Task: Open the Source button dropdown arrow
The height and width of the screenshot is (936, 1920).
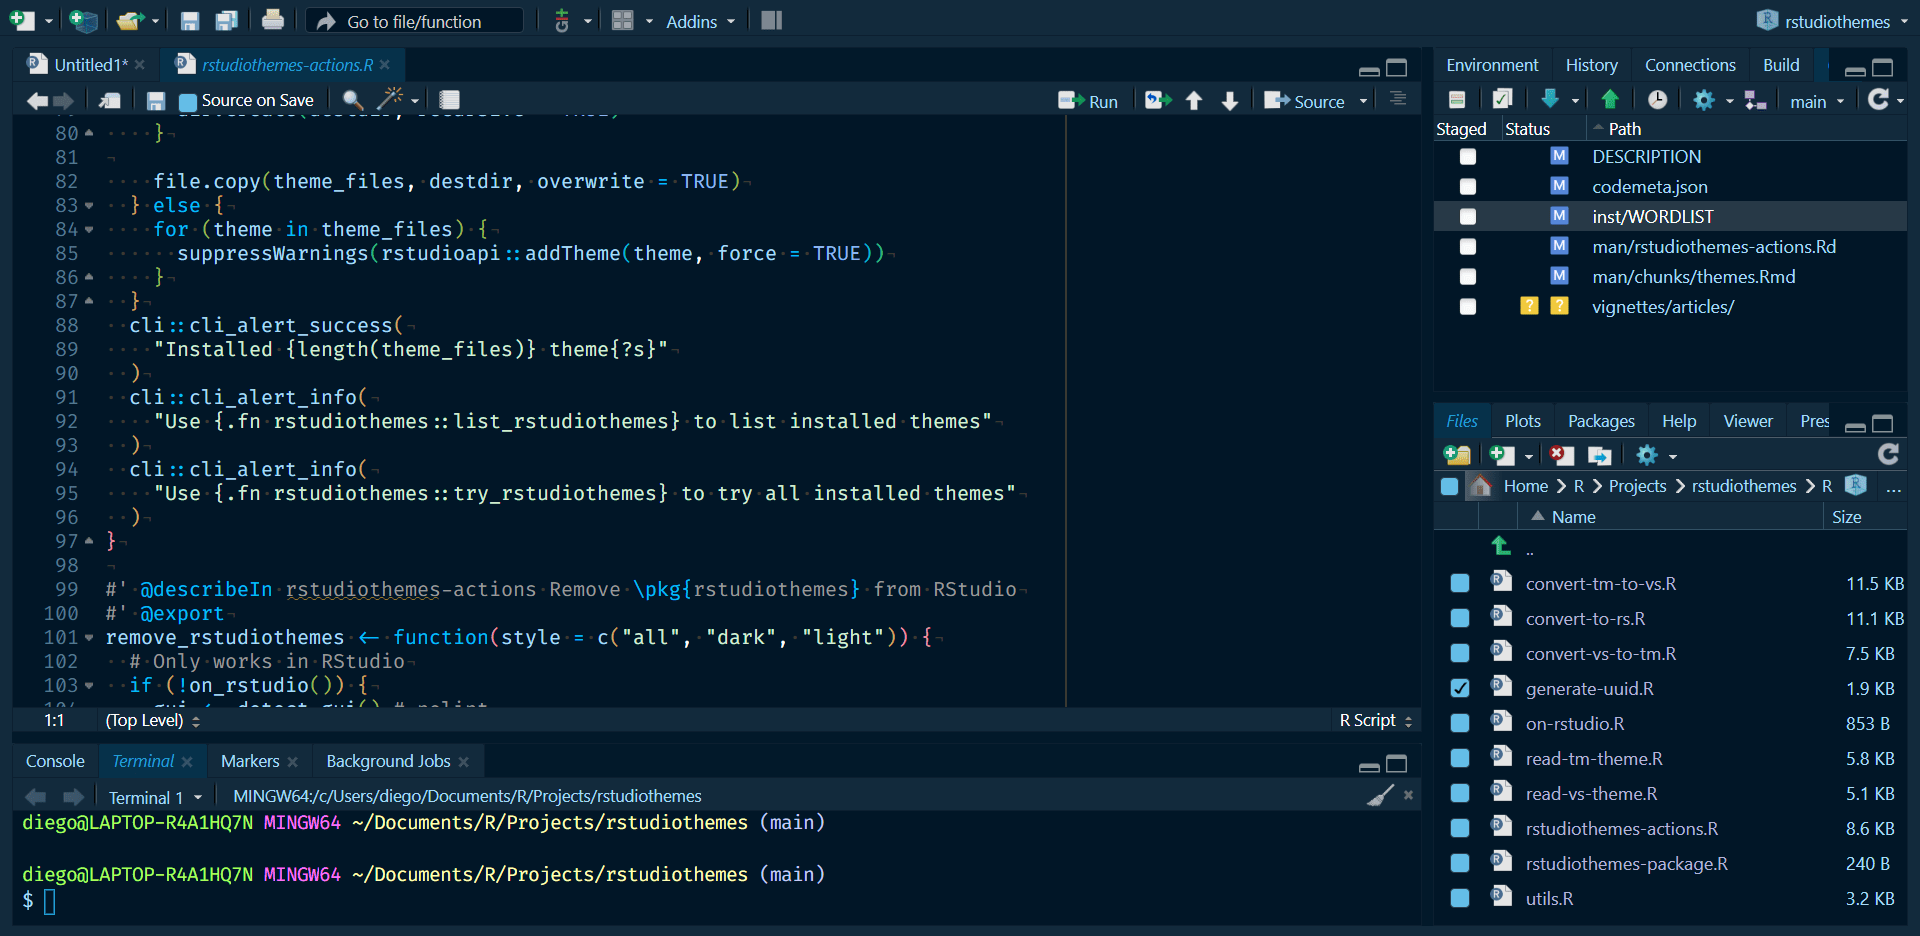Action: [x=1363, y=100]
